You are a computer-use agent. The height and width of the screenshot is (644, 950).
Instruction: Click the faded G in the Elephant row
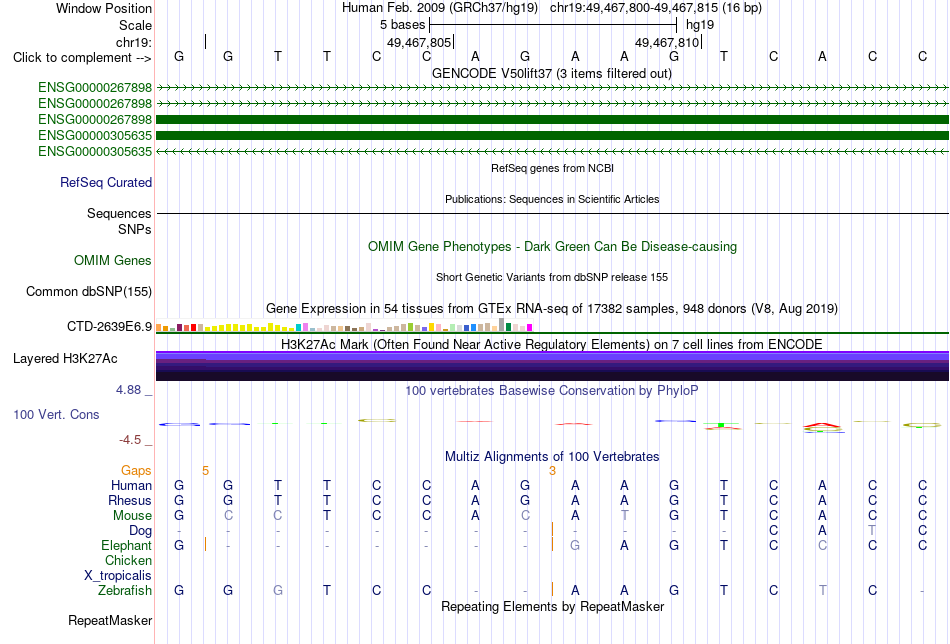pyautogui.click(x=575, y=545)
